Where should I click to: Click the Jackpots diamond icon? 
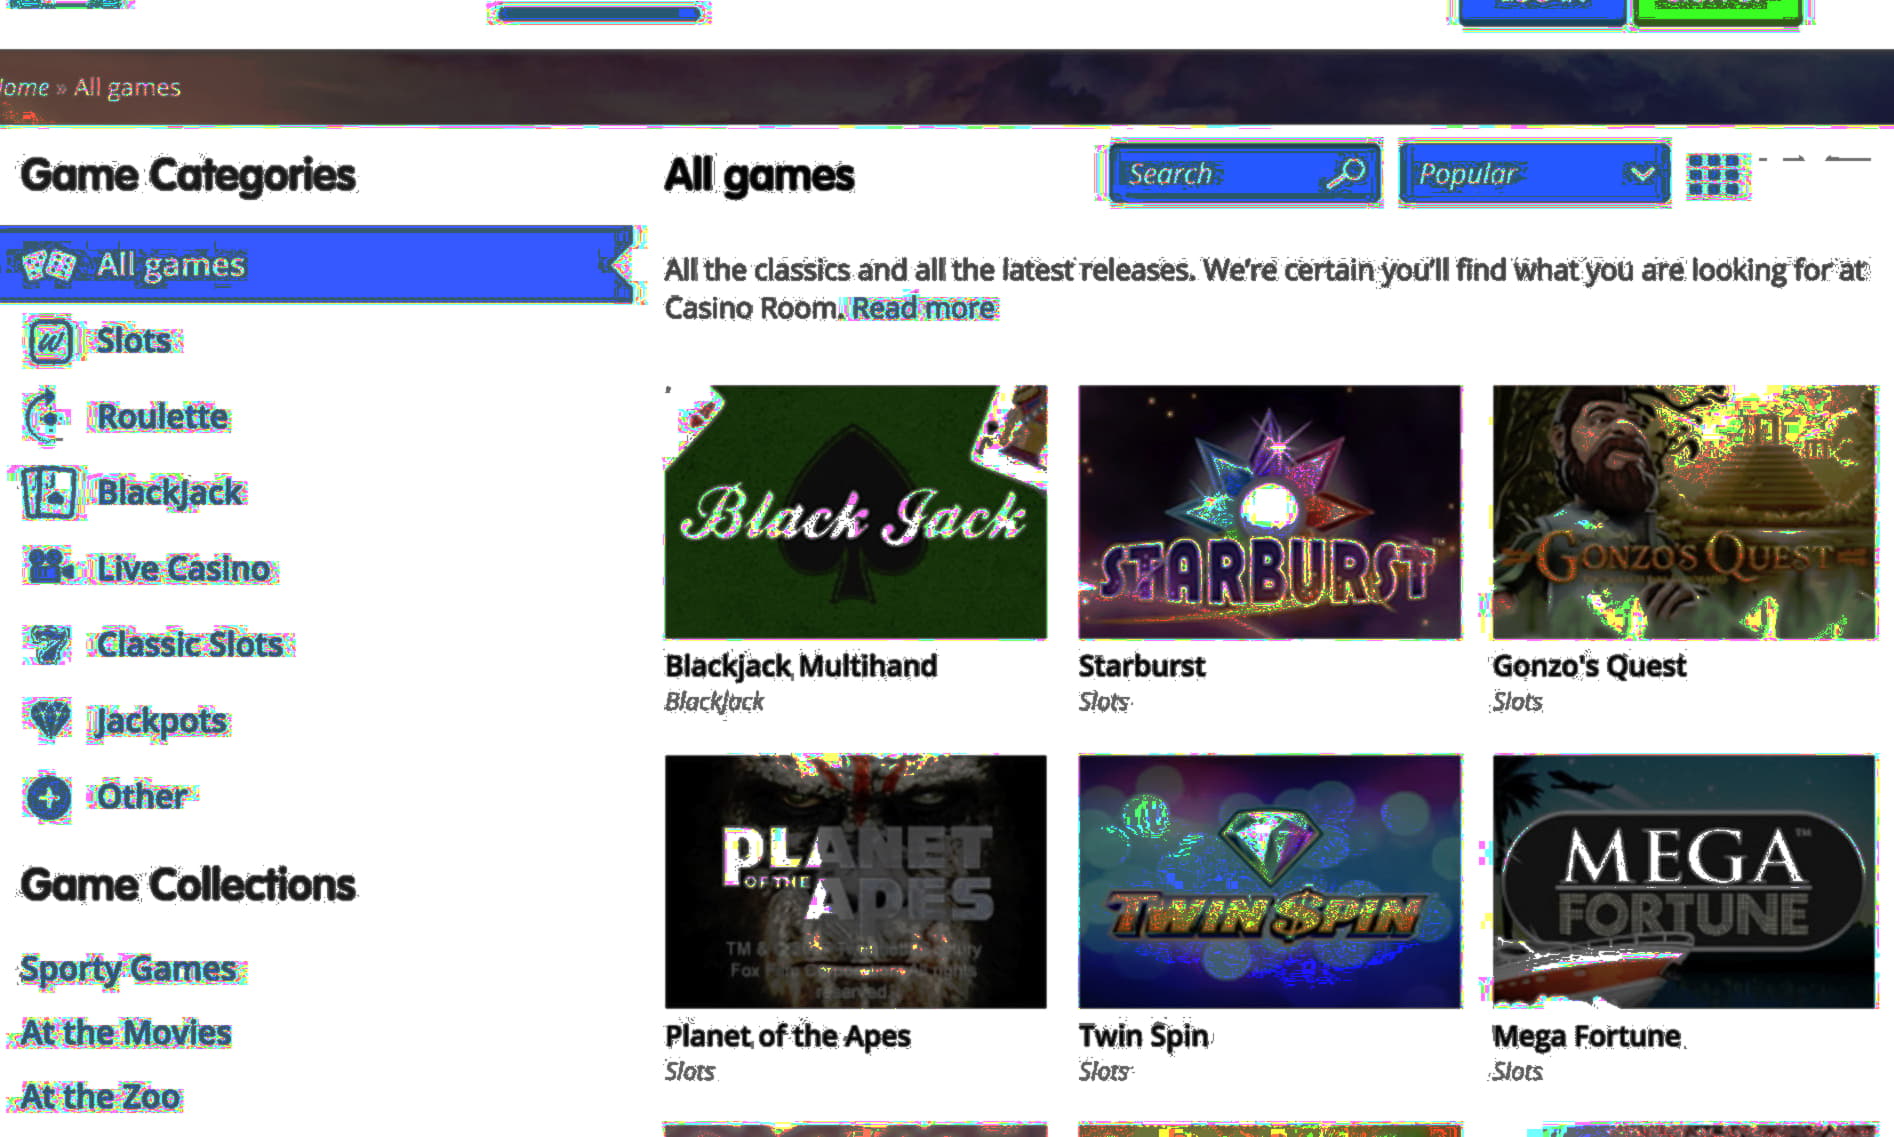pyautogui.click(x=49, y=719)
